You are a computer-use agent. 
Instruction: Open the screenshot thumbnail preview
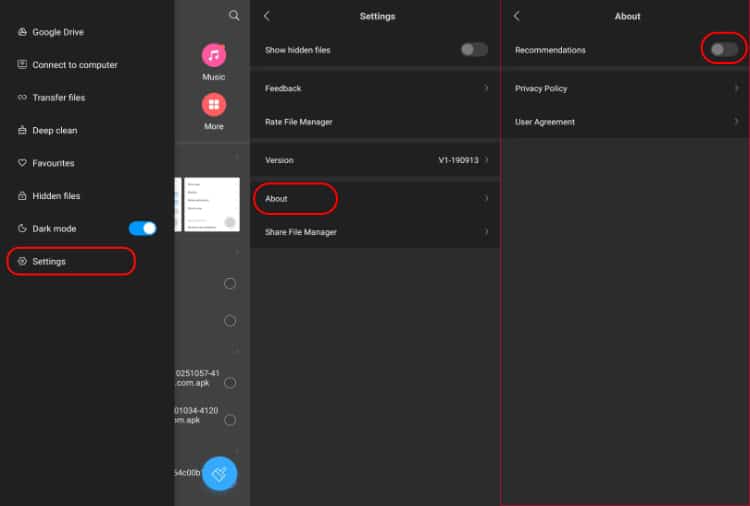[x=212, y=204]
